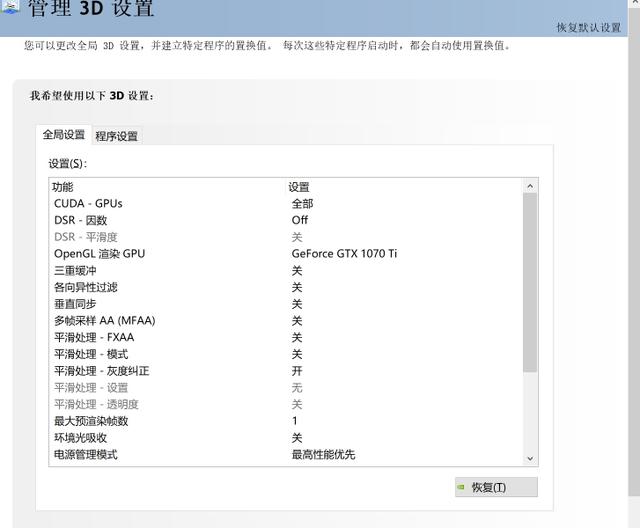Click the settings list scrollbar thumb
The width and height of the screenshot is (640, 528).
click(530, 282)
